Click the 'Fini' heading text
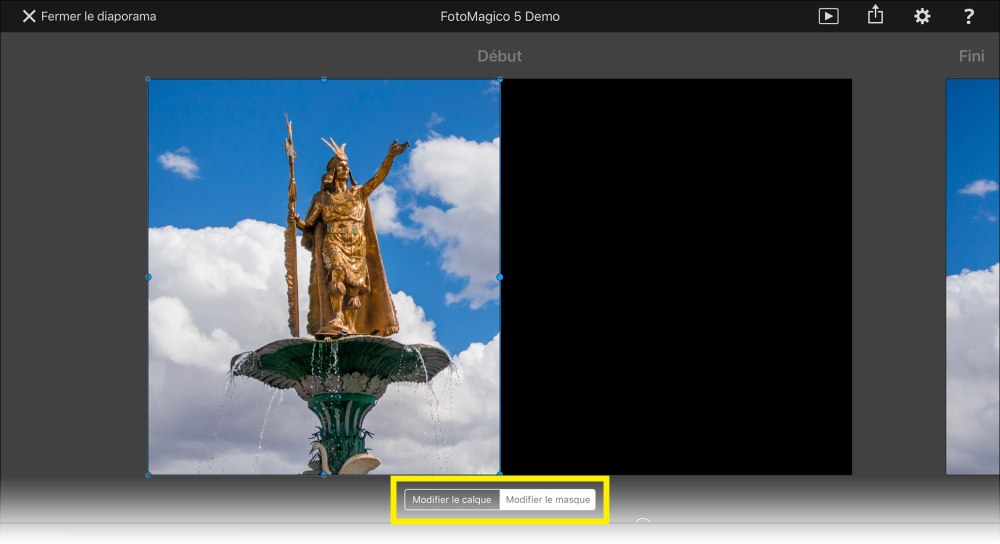1000x544 pixels. pyautogui.click(x=971, y=56)
